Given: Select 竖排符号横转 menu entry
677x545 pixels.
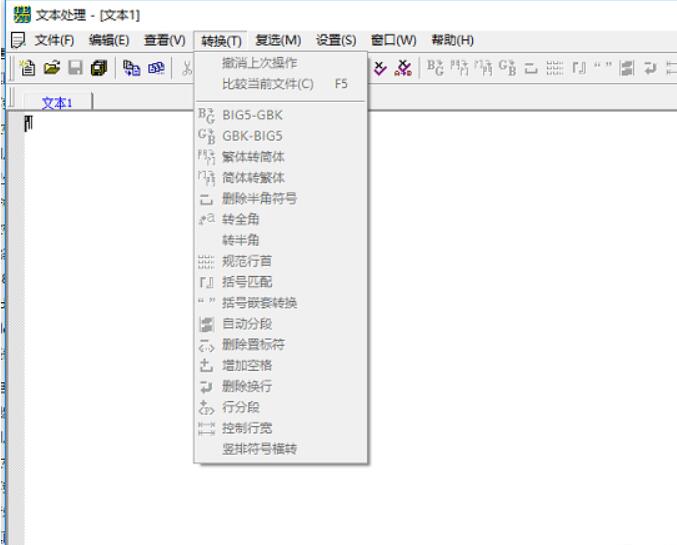Looking at the screenshot, I should (281, 449).
